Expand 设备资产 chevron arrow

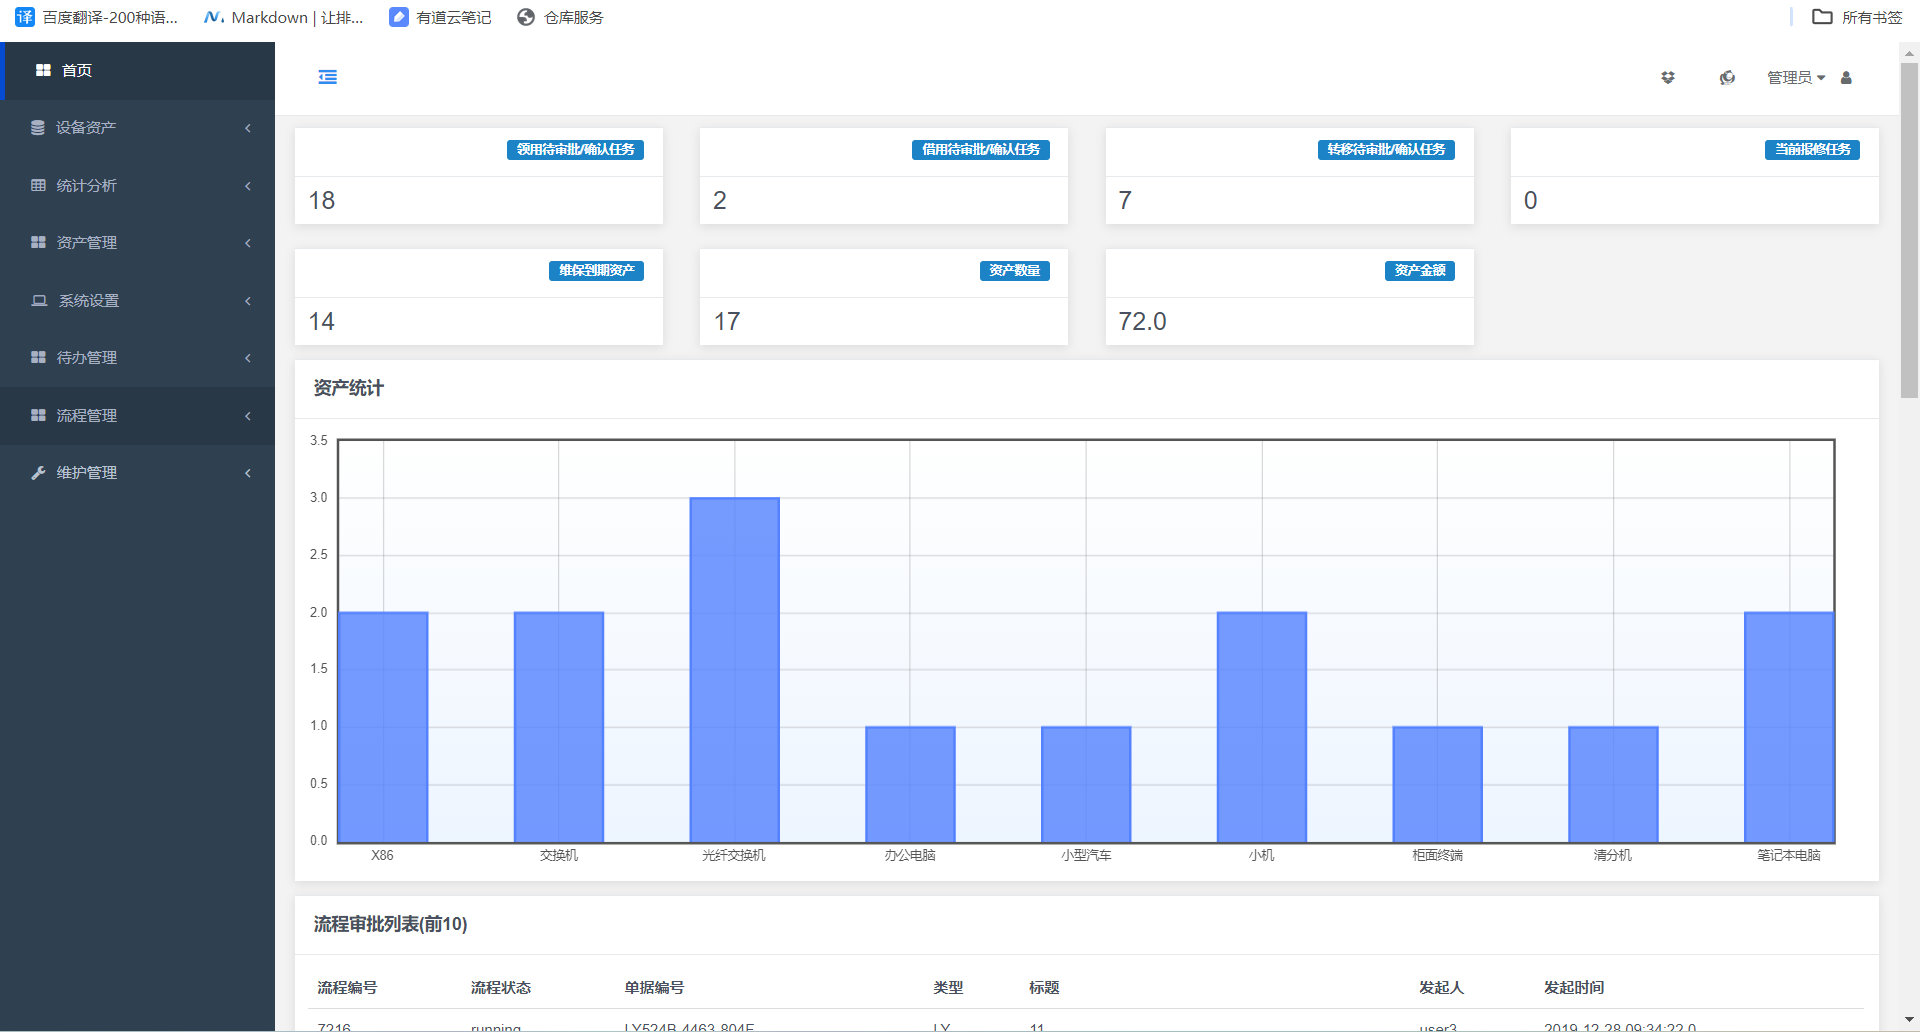248,128
